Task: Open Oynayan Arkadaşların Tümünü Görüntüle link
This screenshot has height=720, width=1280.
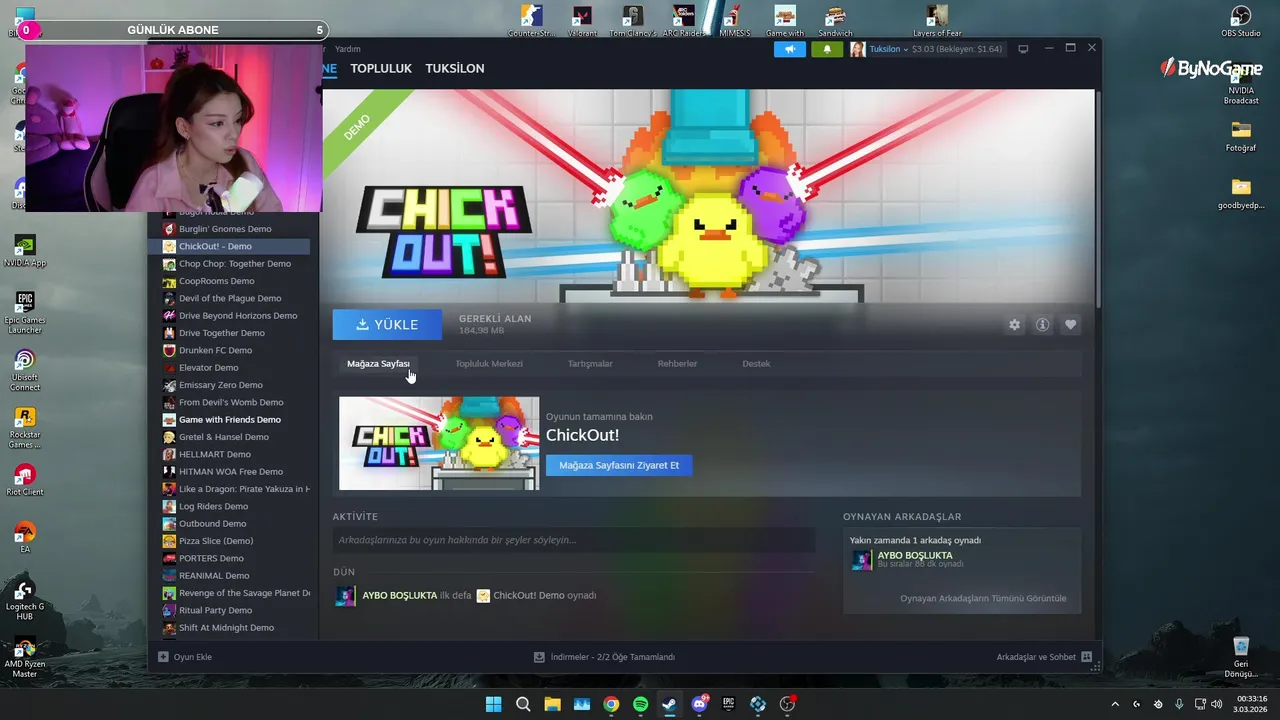Action: (983, 598)
